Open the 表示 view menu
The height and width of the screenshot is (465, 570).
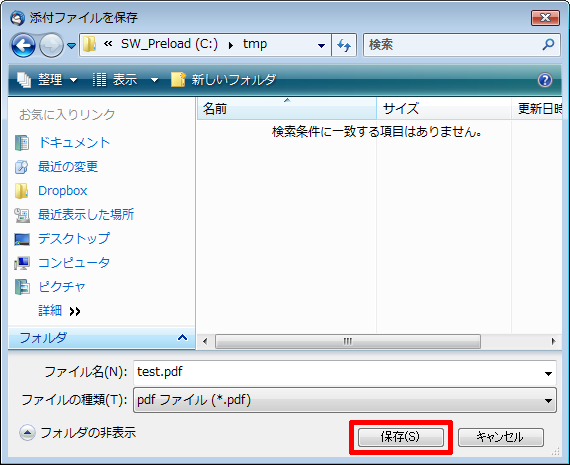[125, 80]
